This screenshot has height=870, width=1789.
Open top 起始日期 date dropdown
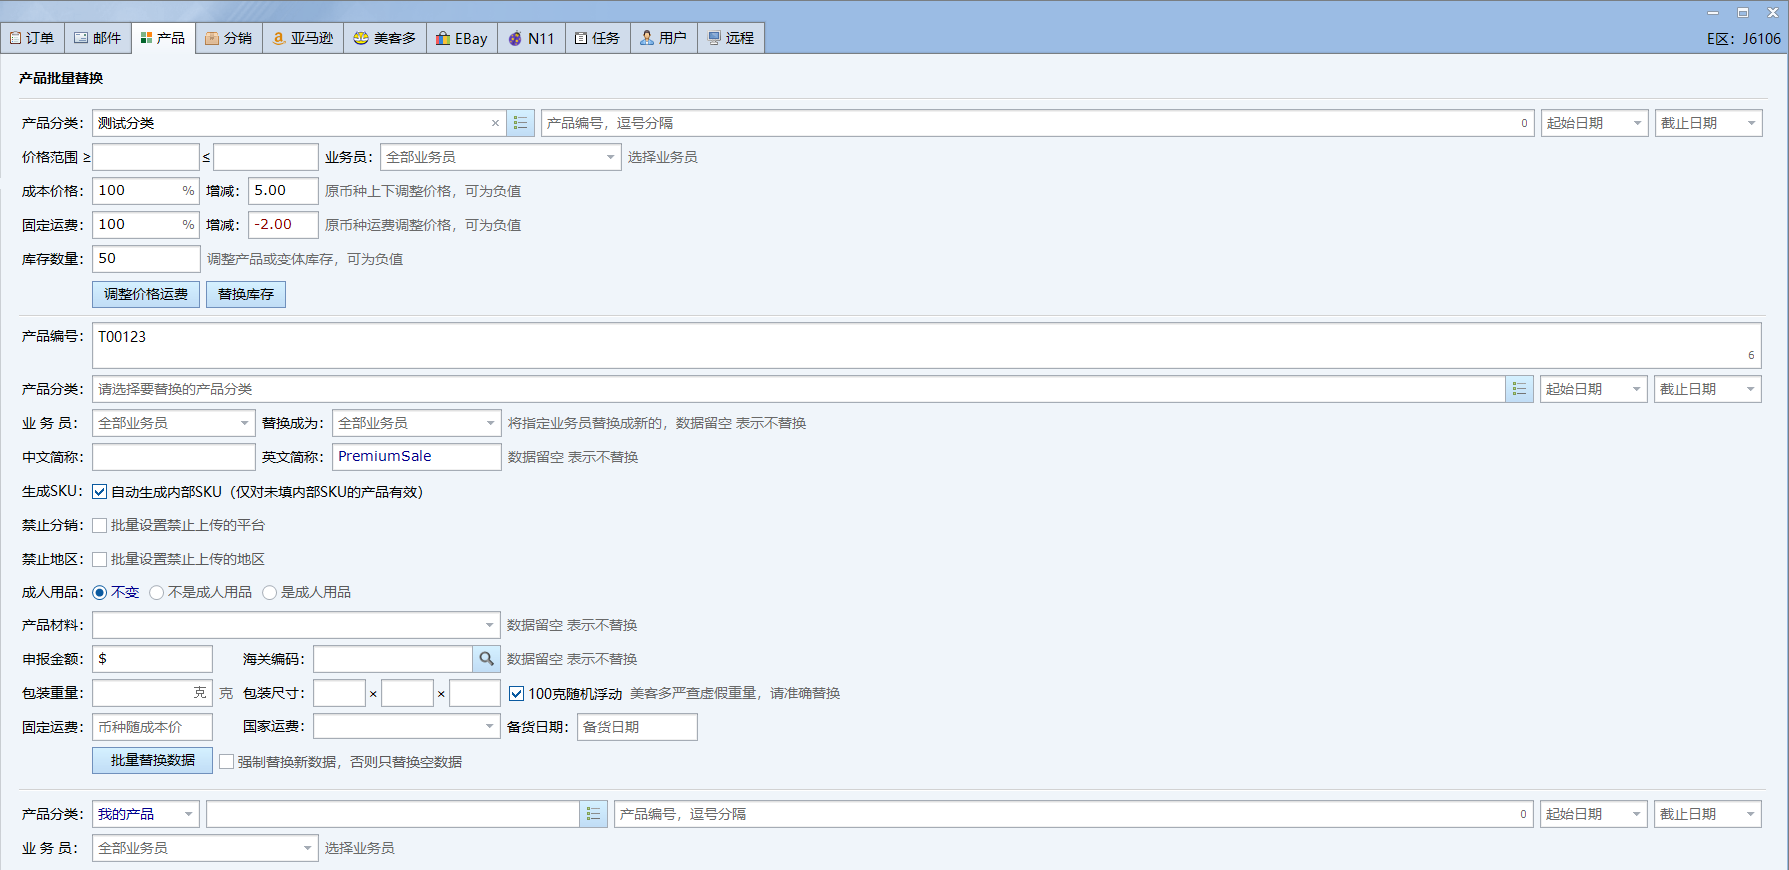click(1594, 123)
